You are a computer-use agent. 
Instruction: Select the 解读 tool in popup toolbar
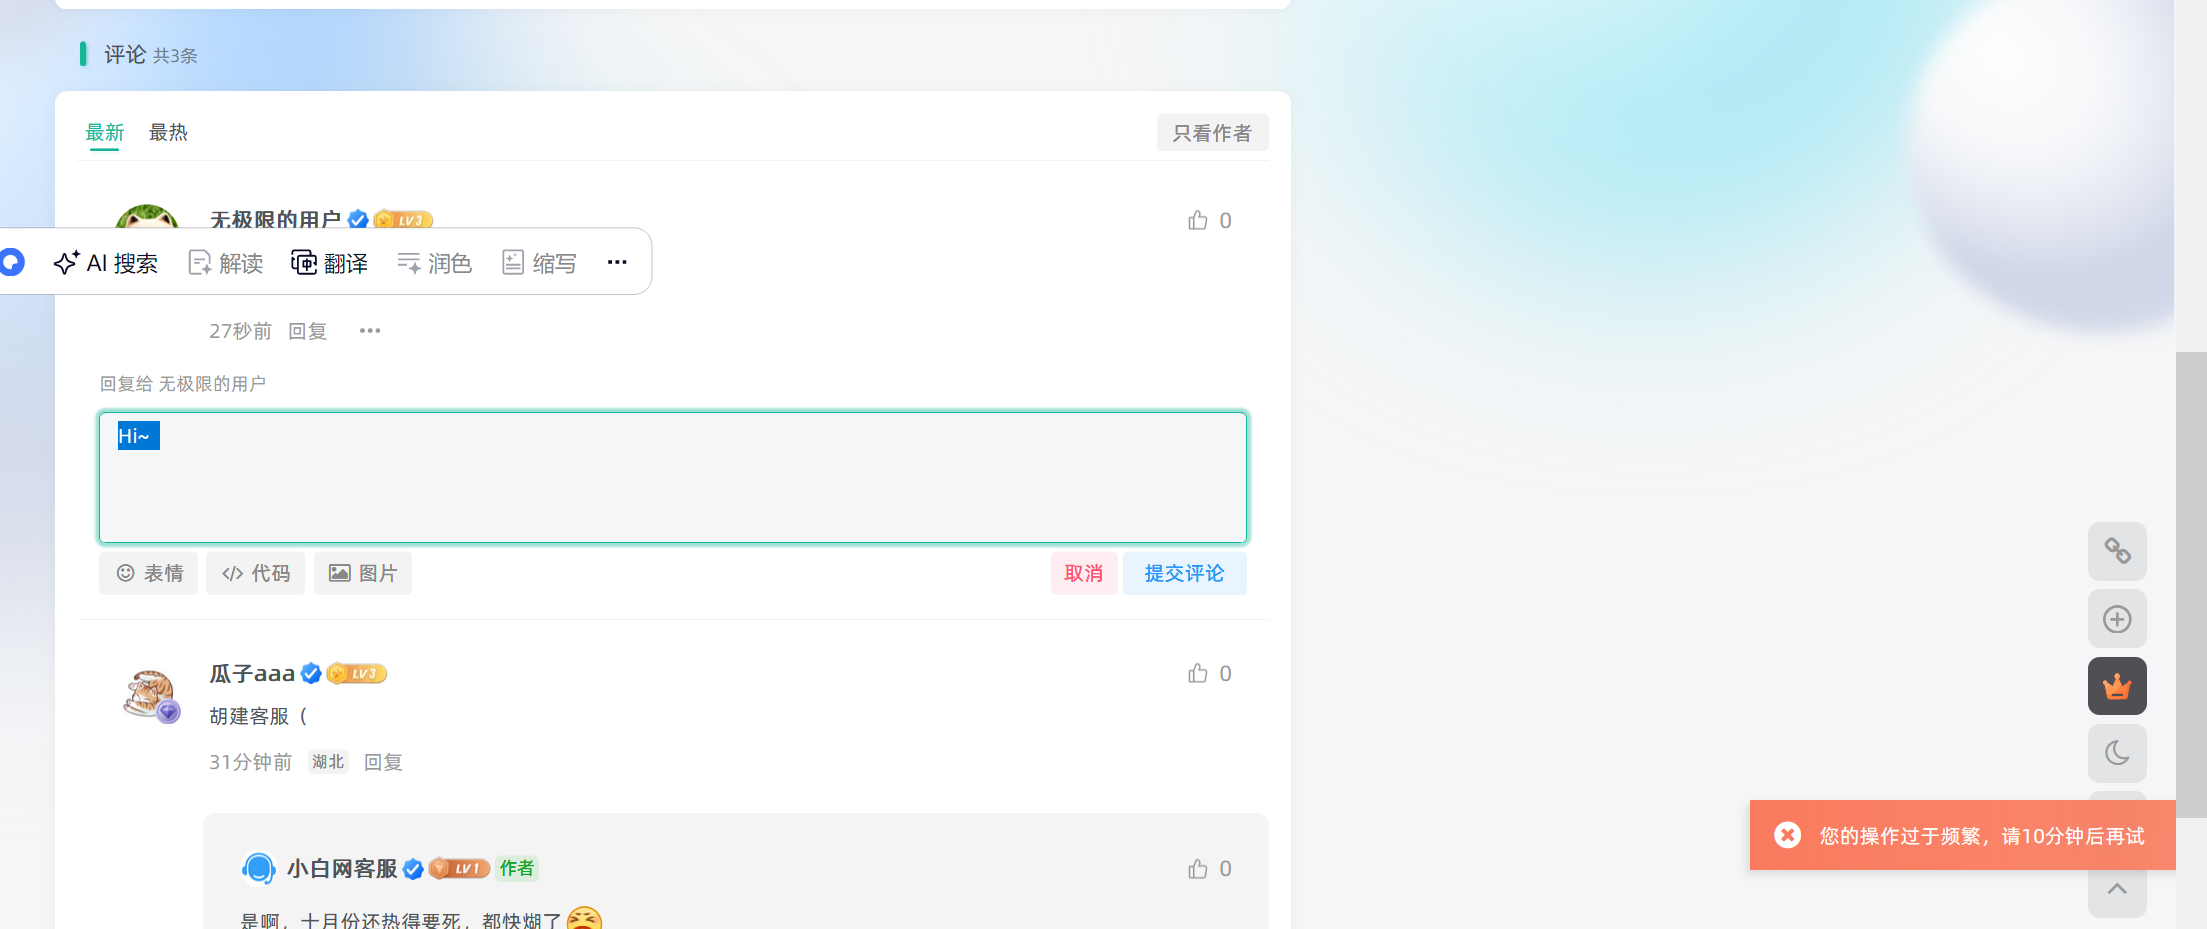(226, 263)
